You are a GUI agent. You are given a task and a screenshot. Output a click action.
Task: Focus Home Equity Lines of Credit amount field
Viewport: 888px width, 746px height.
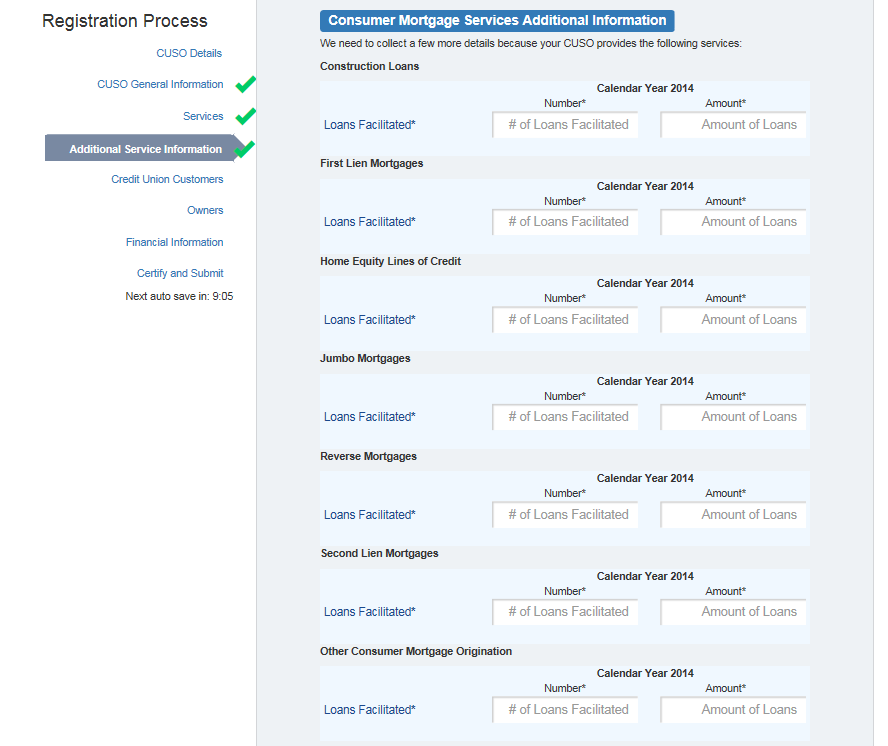pyautogui.click(x=733, y=319)
